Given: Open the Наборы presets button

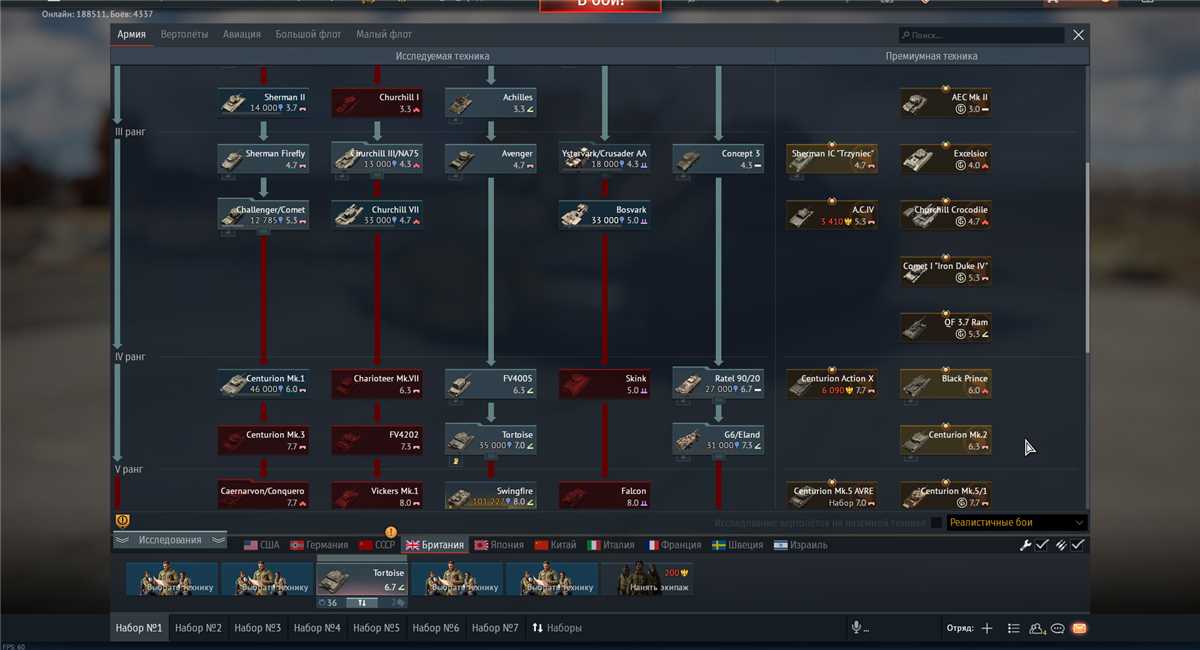Looking at the screenshot, I should [x=558, y=628].
